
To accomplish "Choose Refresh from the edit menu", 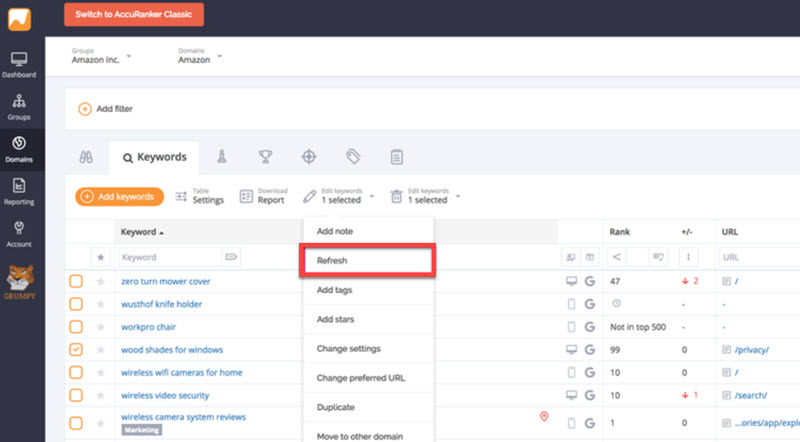I will 367,259.
